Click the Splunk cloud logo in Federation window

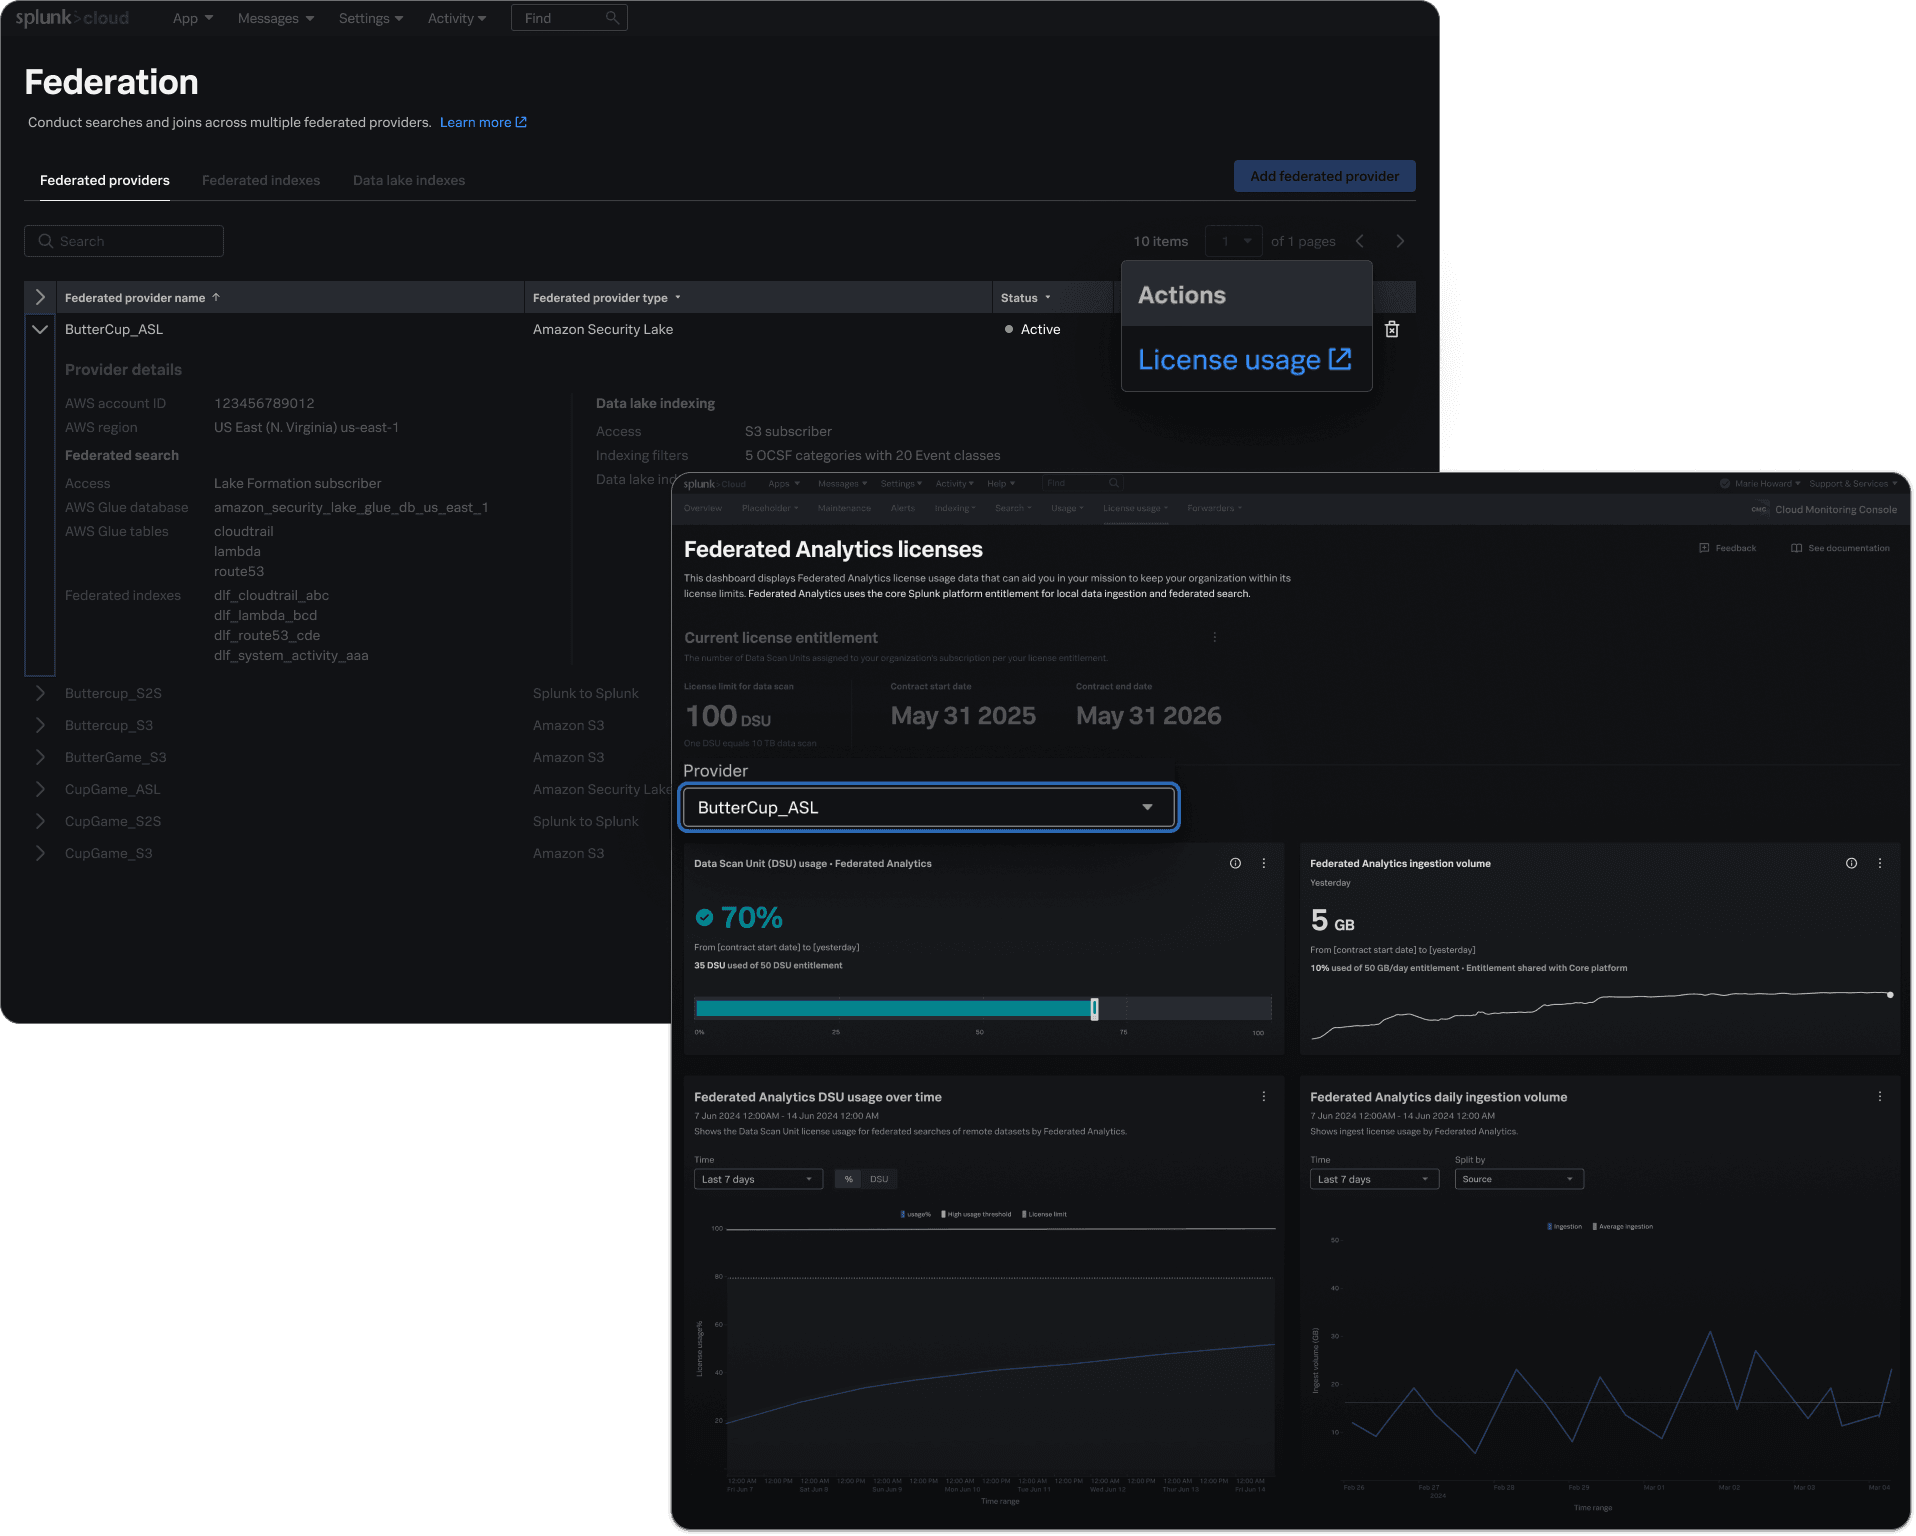click(x=72, y=18)
